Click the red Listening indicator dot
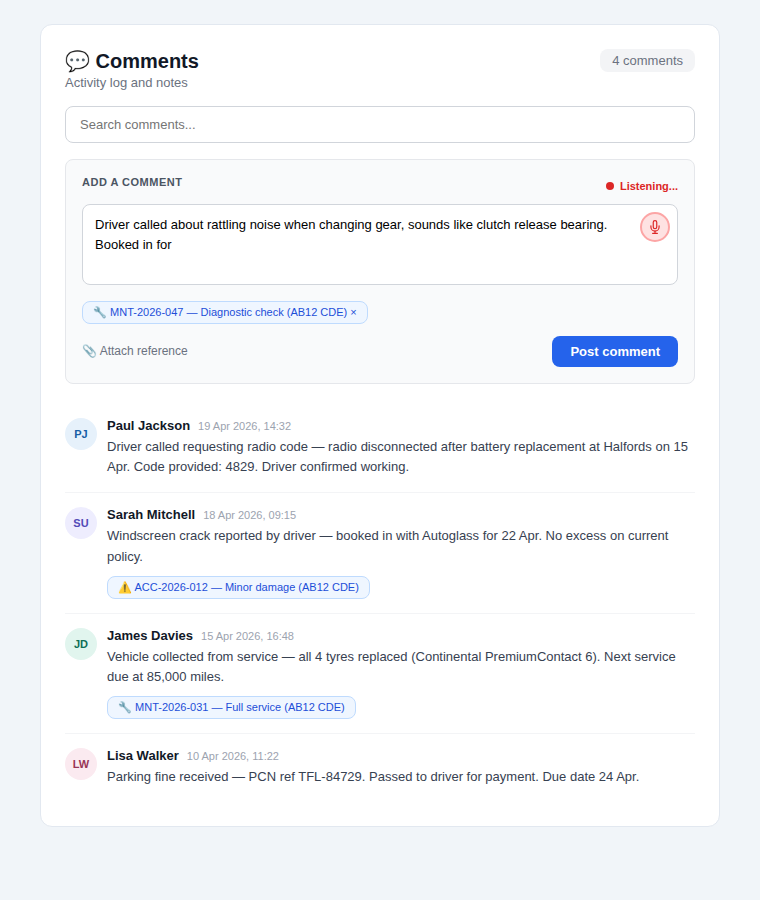 pos(612,186)
